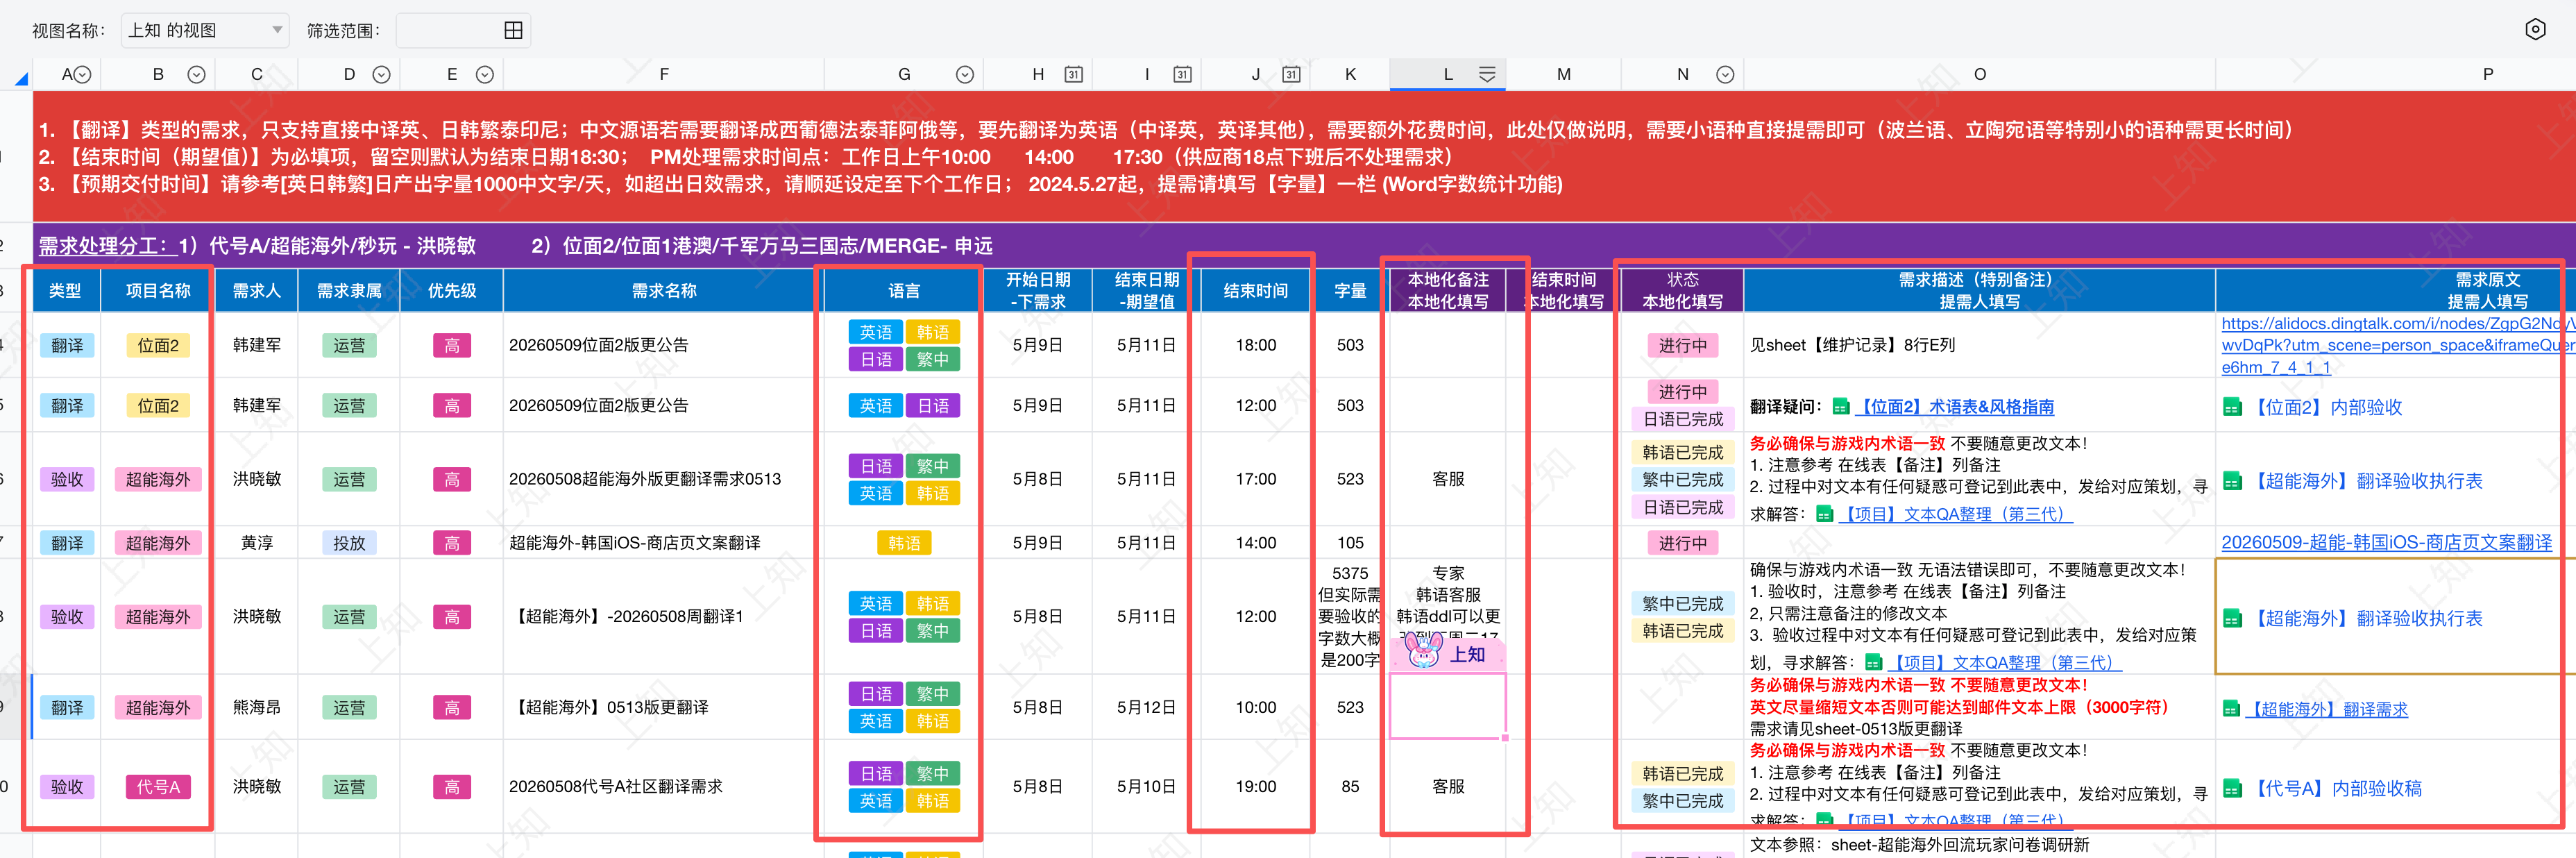Select column O header
2576x858 pixels.
[1979, 74]
